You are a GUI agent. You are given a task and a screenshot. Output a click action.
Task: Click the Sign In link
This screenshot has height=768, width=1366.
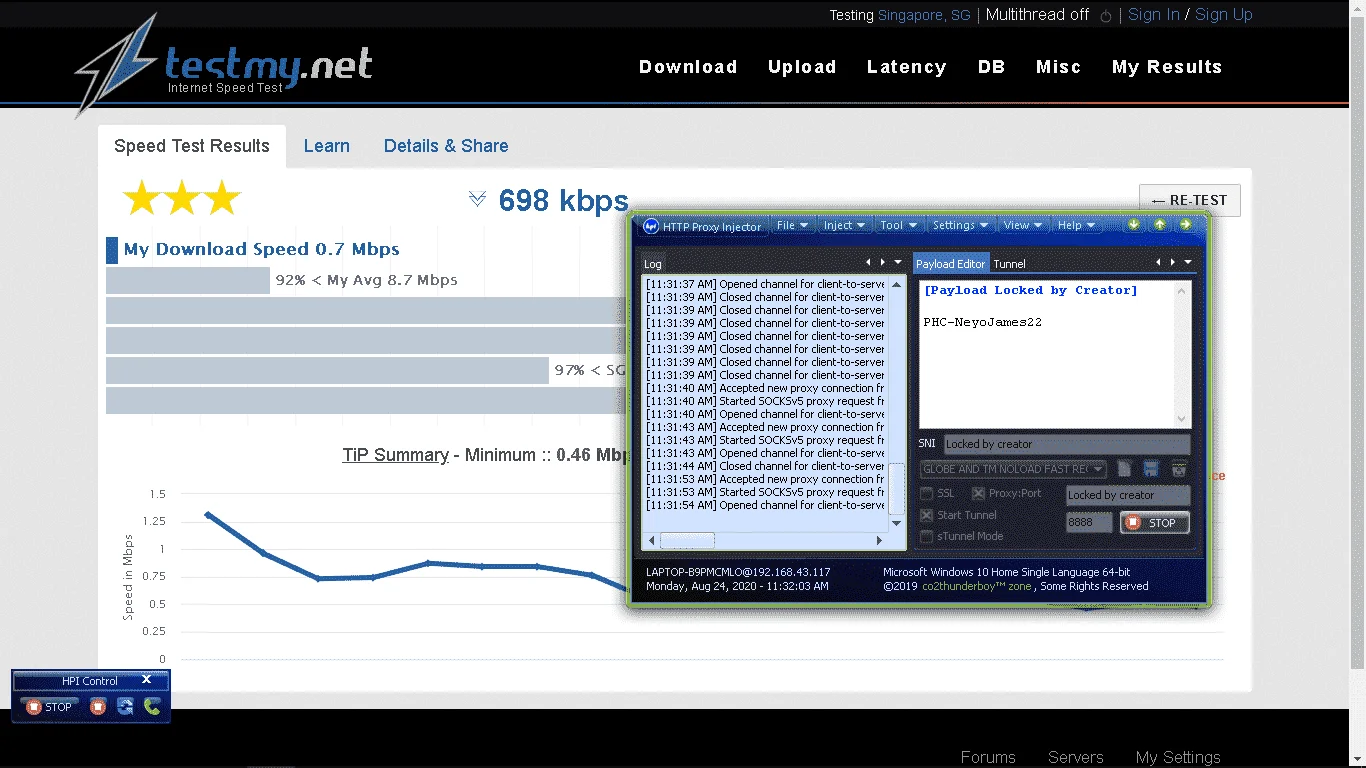click(1154, 15)
